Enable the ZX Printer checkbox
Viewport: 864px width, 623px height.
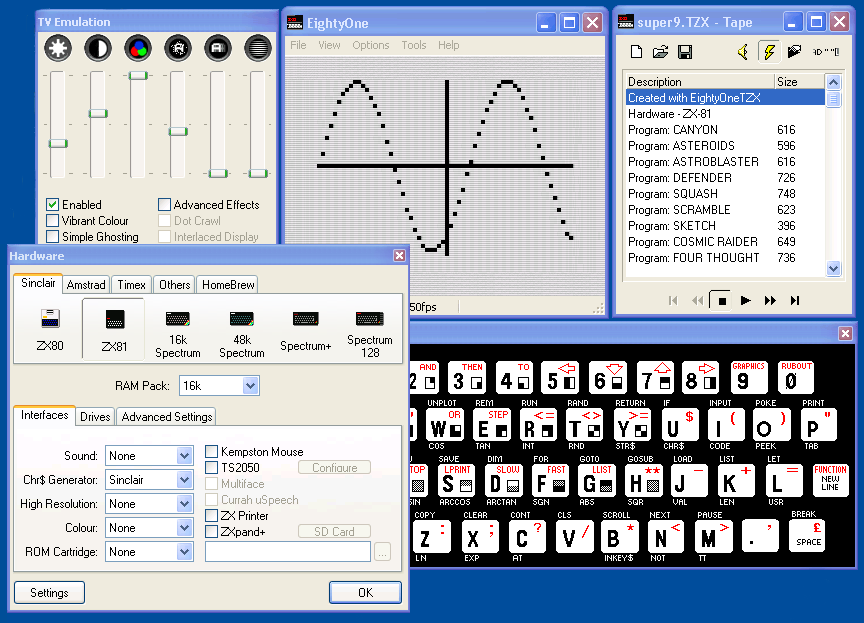click(212, 516)
